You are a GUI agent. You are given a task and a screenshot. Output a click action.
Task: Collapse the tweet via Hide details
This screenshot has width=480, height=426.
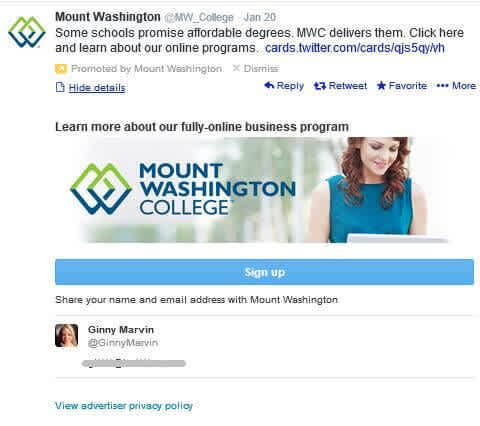[x=97, y=88]
